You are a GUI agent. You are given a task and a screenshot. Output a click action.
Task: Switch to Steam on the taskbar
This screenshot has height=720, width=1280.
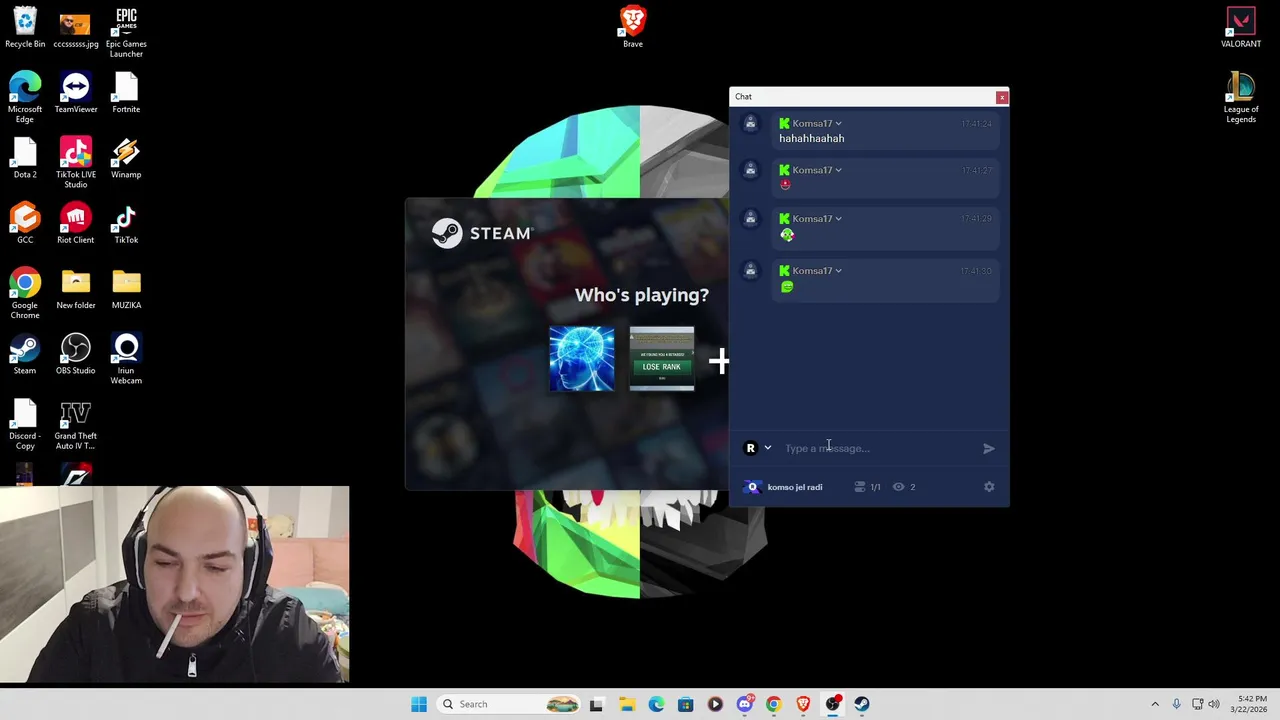[x=862, y=704]
